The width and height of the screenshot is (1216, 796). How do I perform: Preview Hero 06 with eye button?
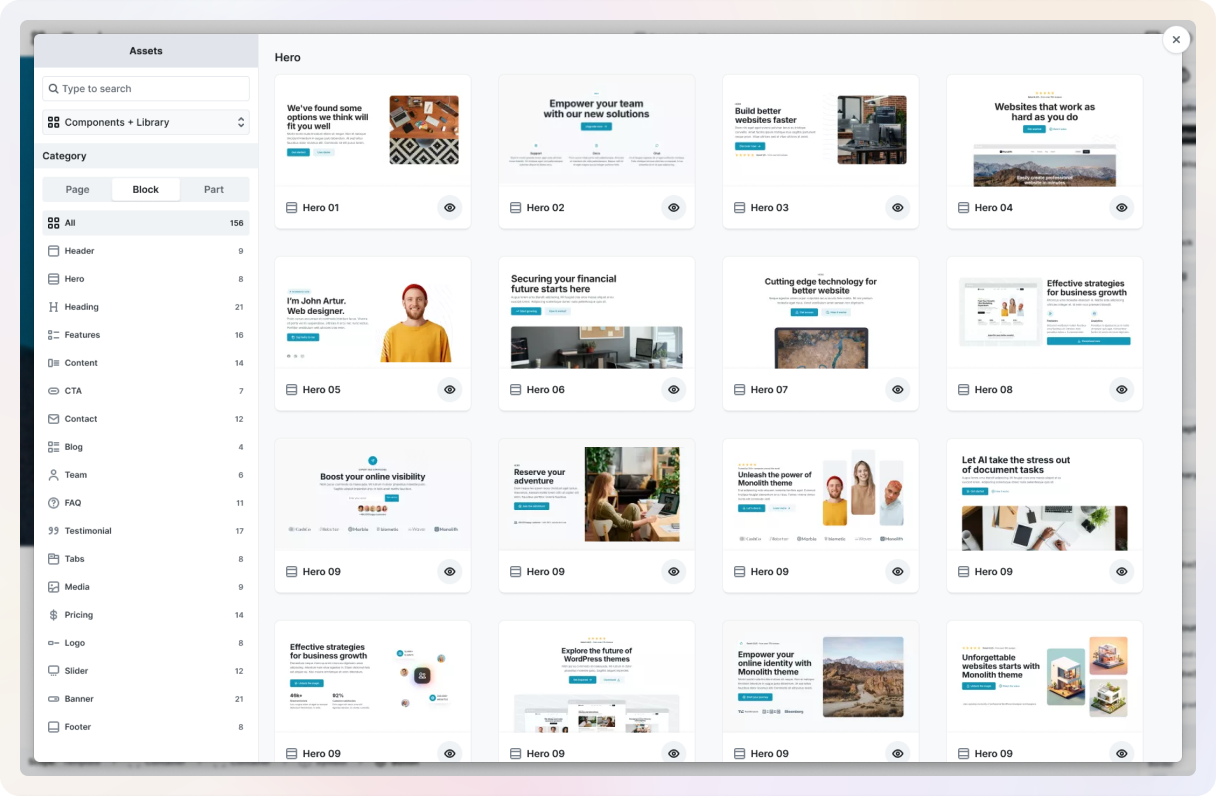674,390
